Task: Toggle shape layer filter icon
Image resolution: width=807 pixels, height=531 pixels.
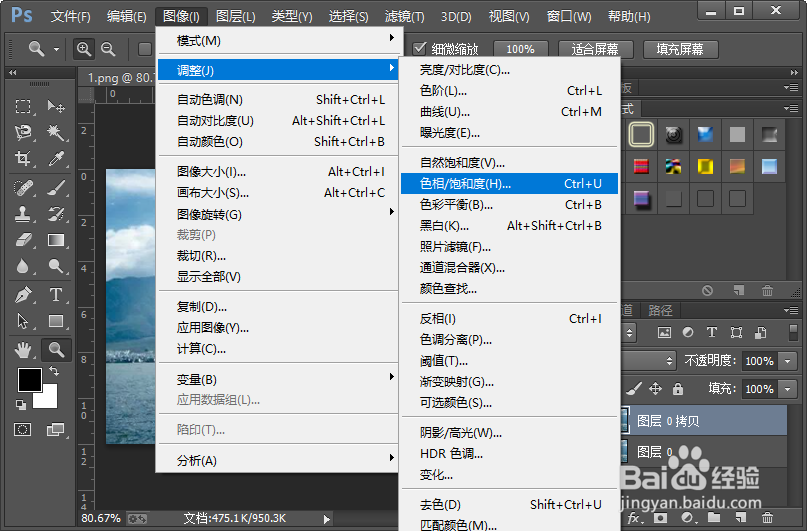Action: 736,332
